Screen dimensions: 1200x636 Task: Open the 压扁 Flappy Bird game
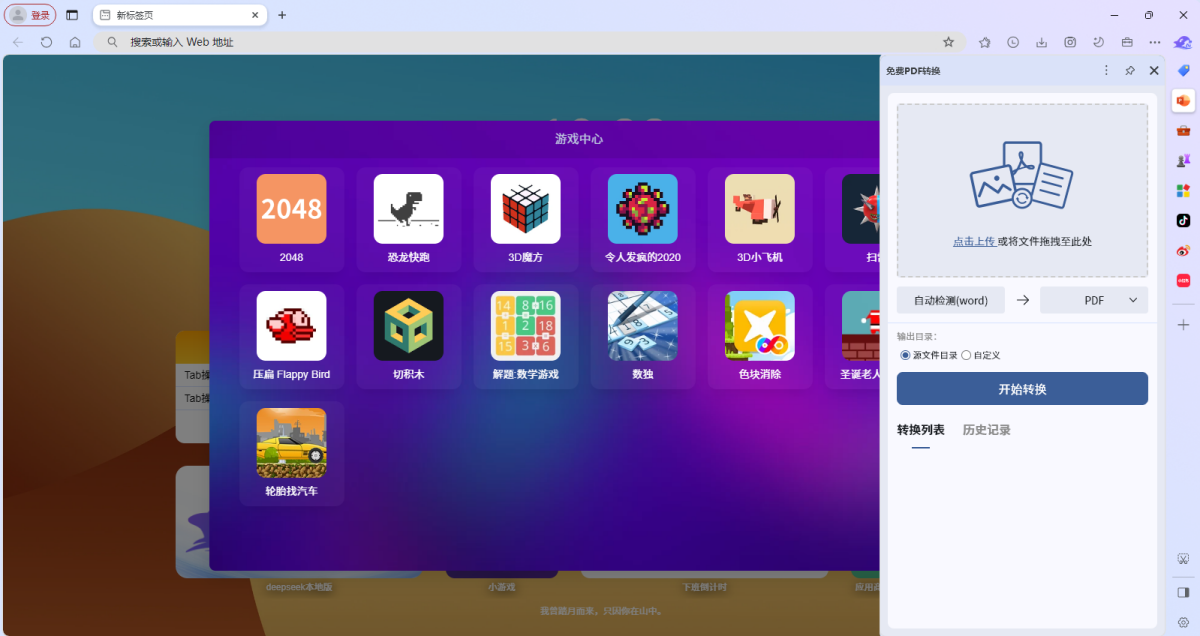coord(291,326)
